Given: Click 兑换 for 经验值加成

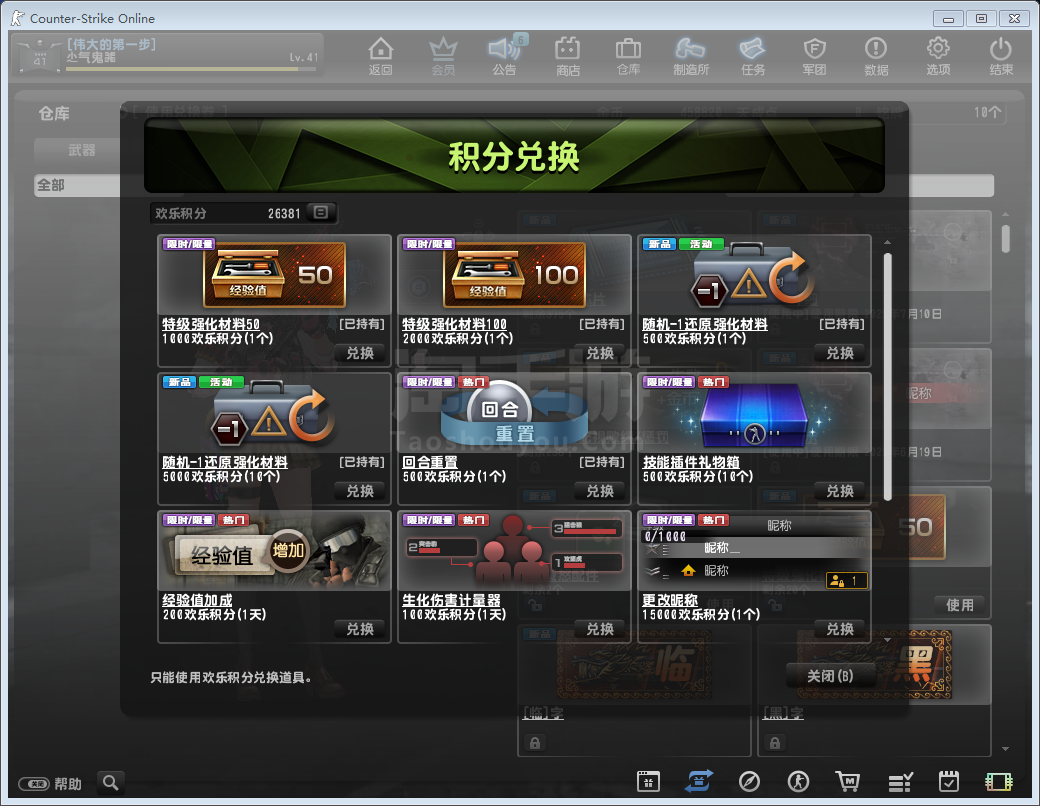Looking at the screenshot, I should click(x=360, y=629).
